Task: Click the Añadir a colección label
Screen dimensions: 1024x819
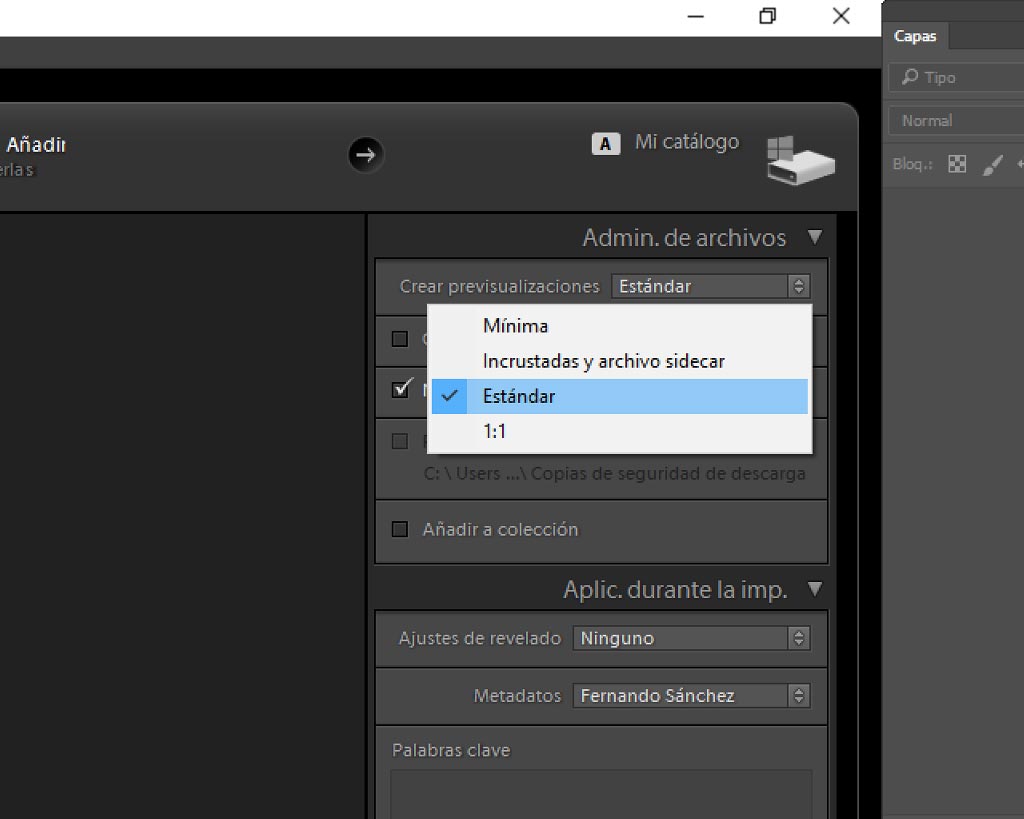Action: [500, 529]
